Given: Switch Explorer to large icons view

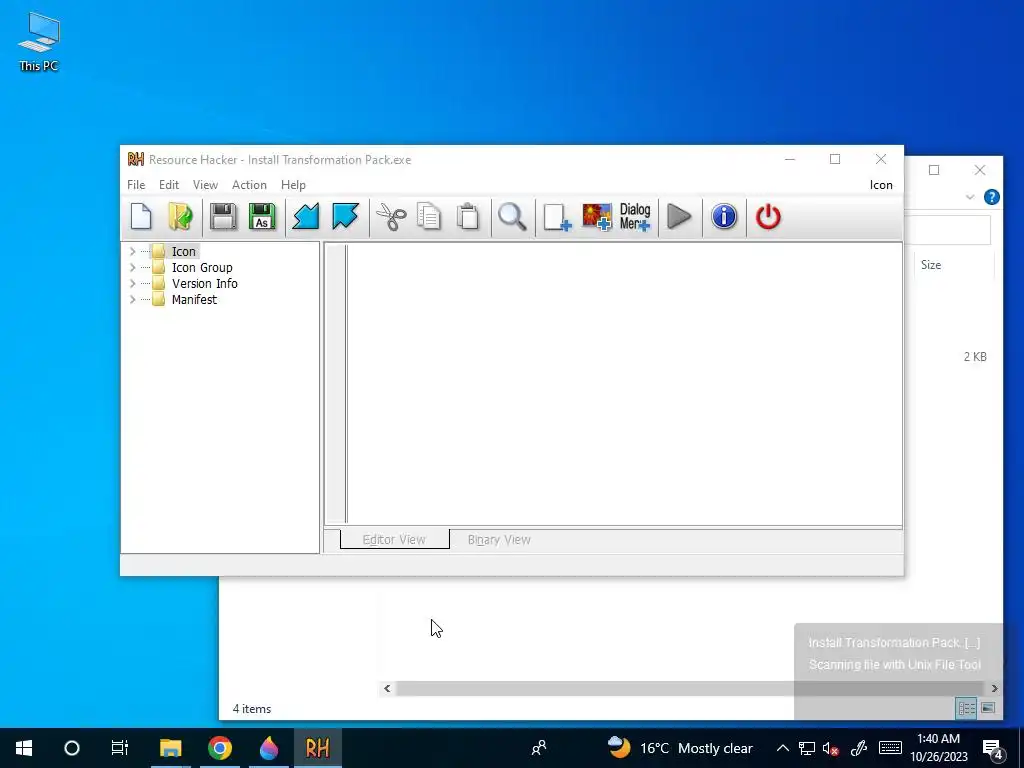Looking at the screenshot, I should tap(988, 708).
